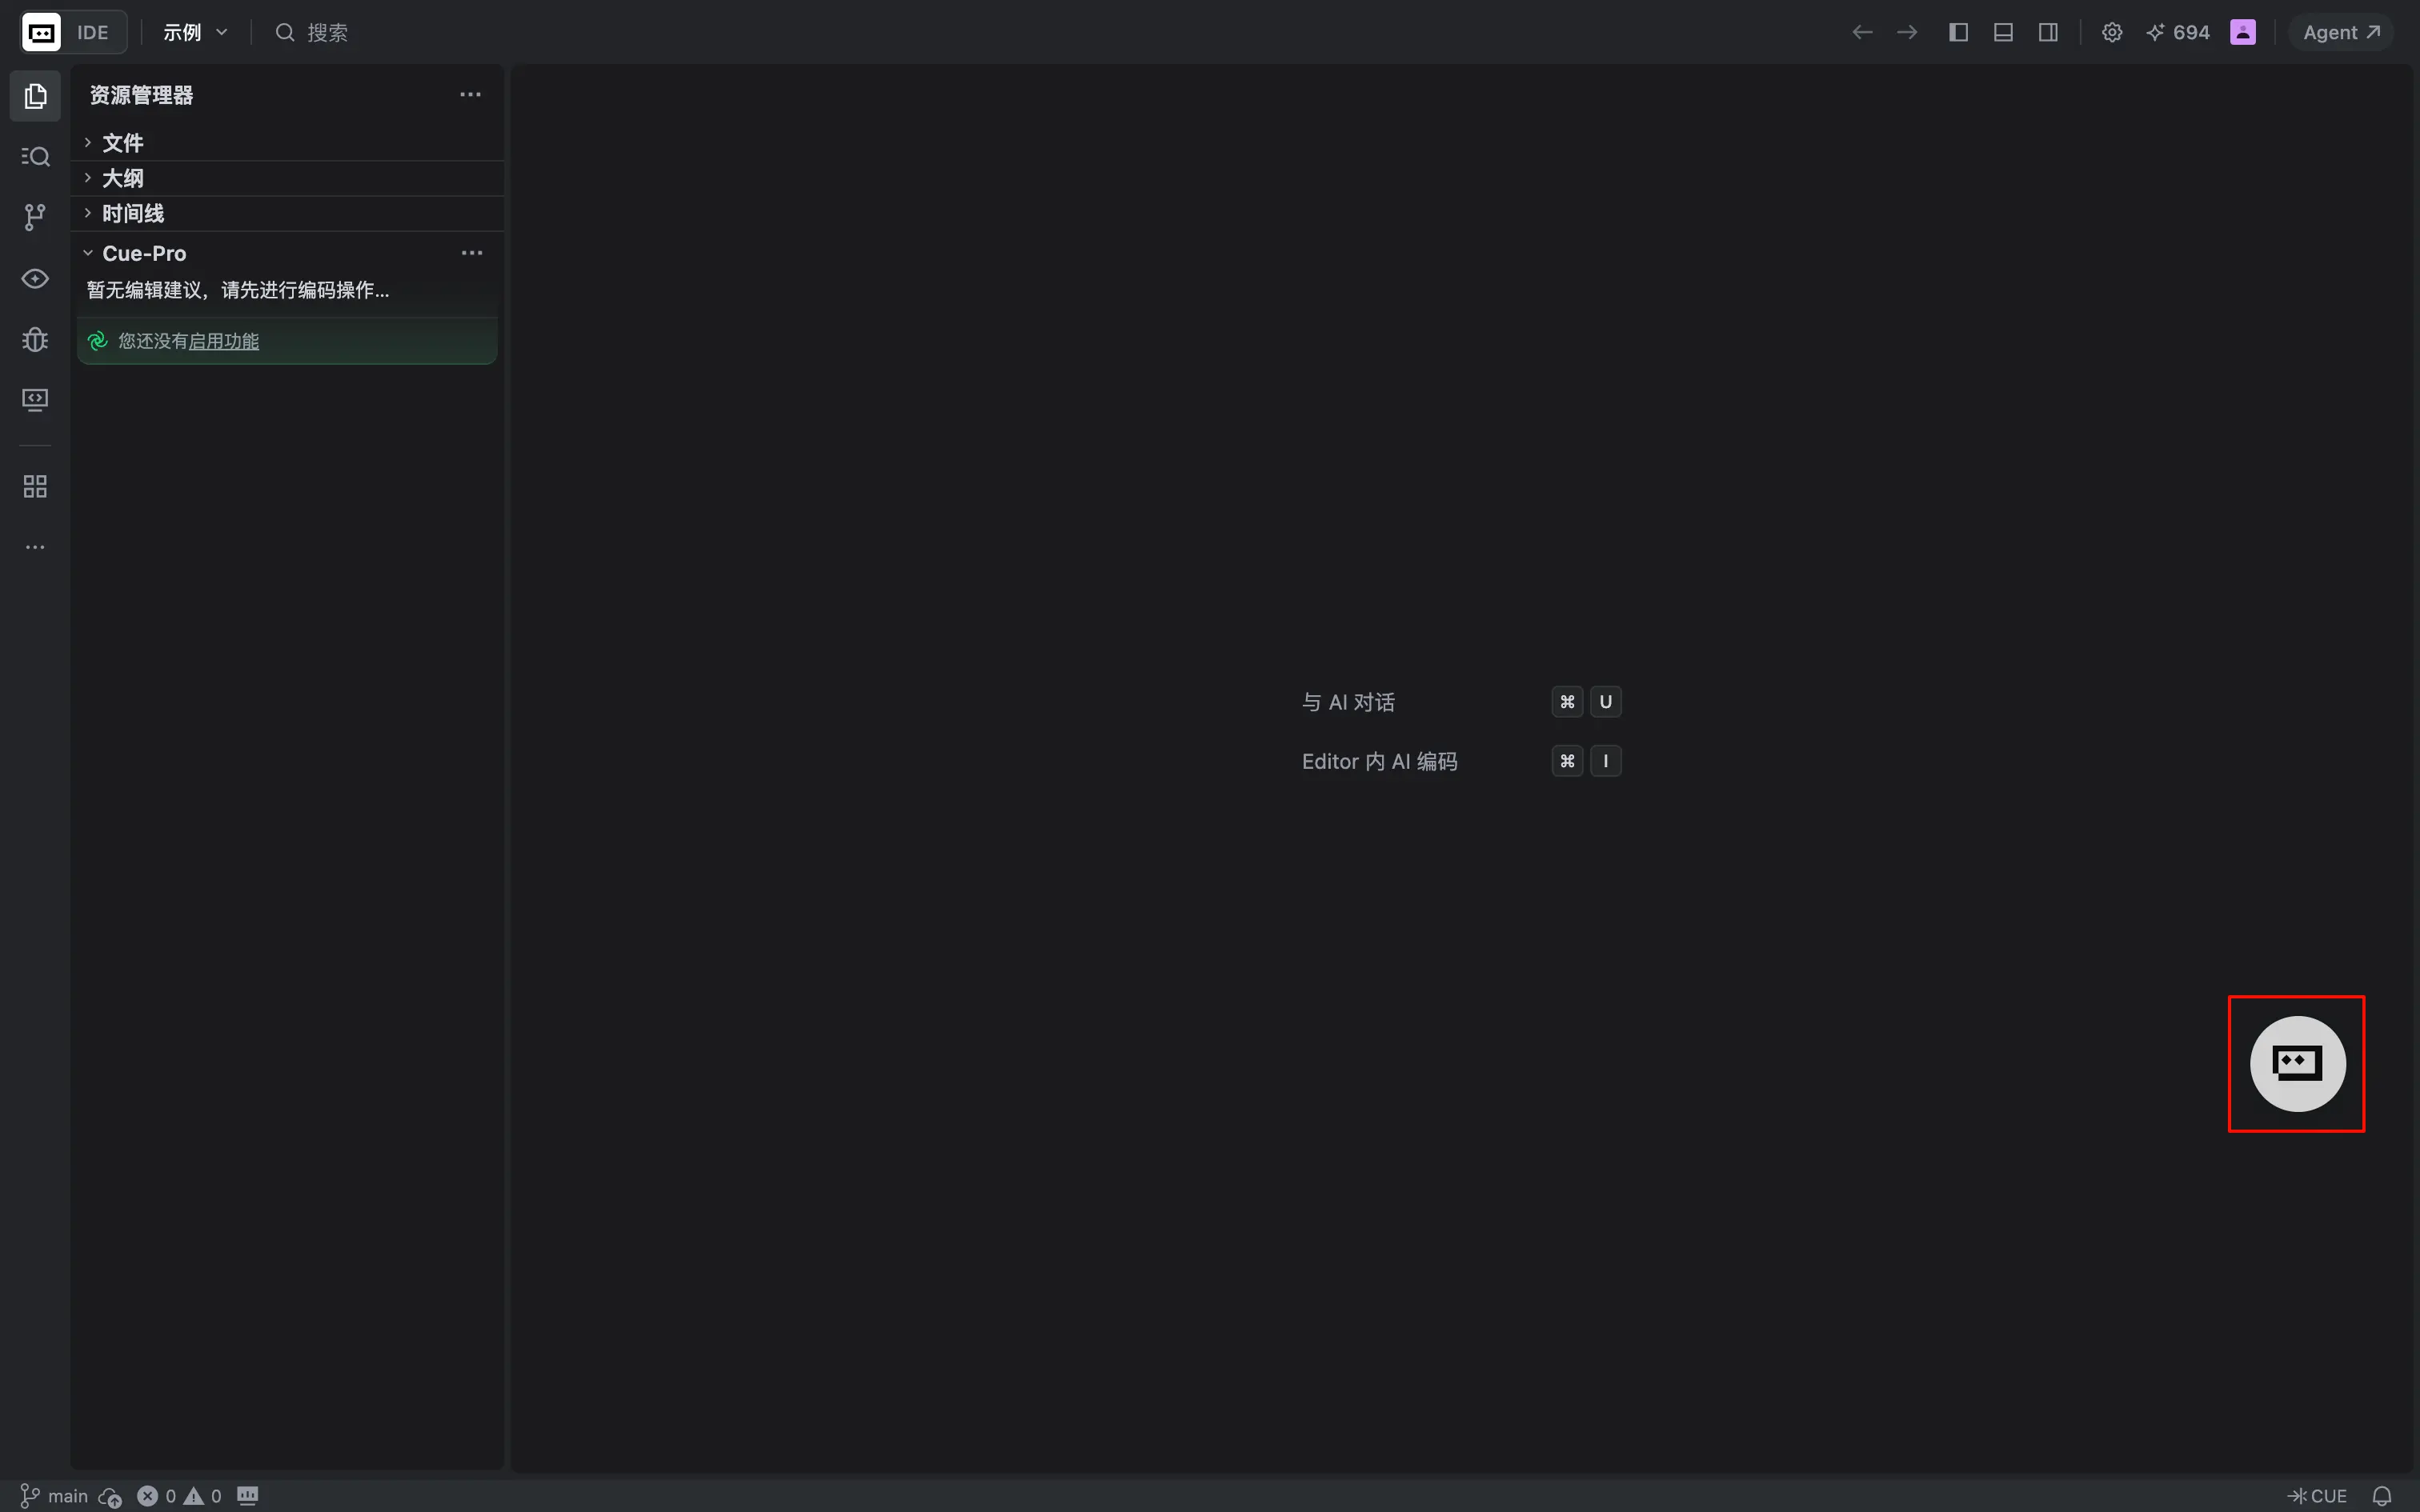Viewport: 2420px width, 1512px height.
Task: Open the source control branch icon
Action: pyautogui.click(x=35, y=217)
